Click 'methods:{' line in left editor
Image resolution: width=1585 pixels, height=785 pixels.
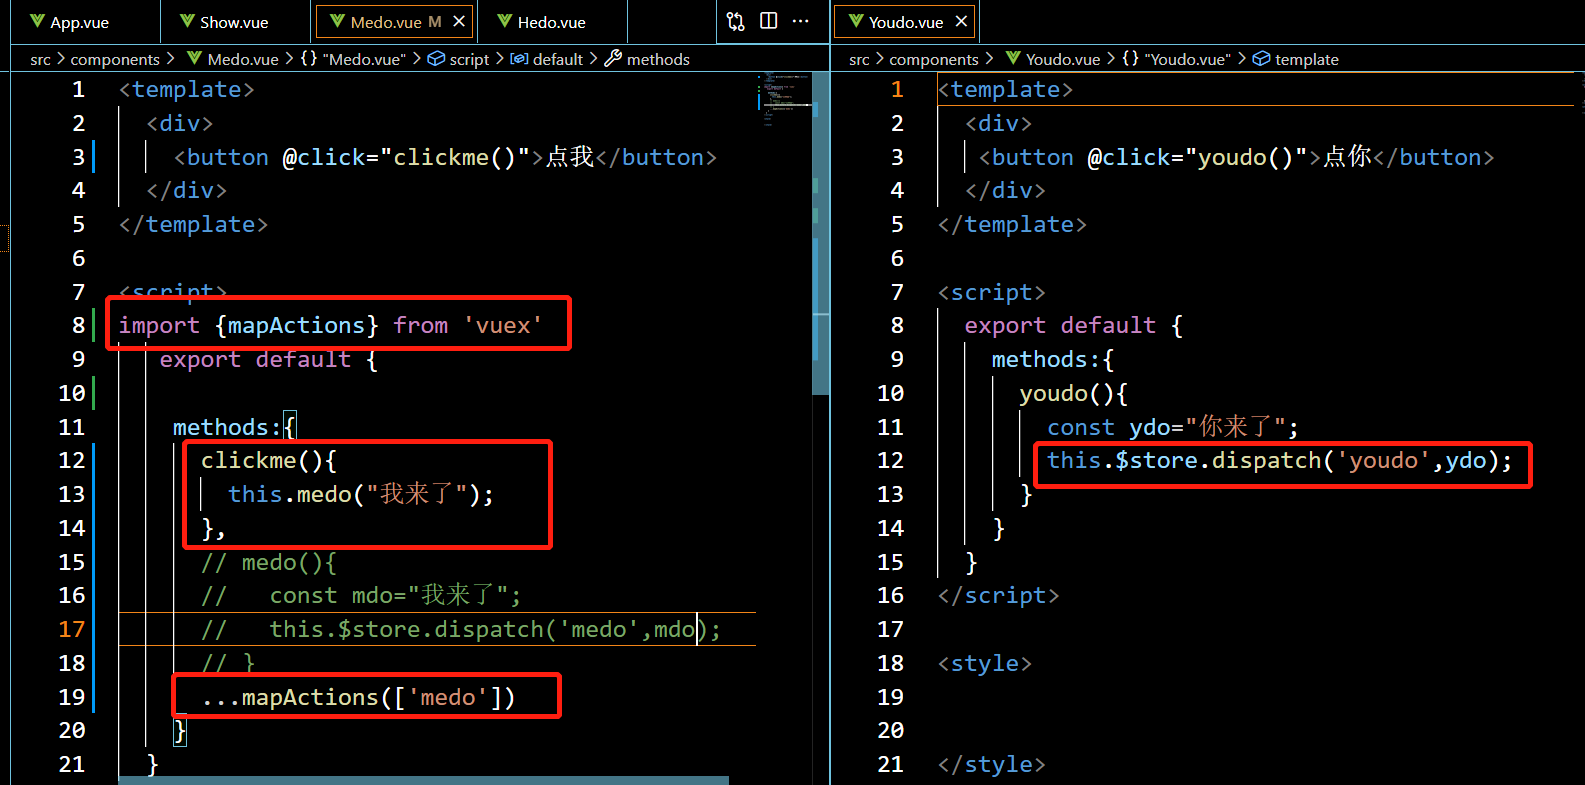(235, 427)
